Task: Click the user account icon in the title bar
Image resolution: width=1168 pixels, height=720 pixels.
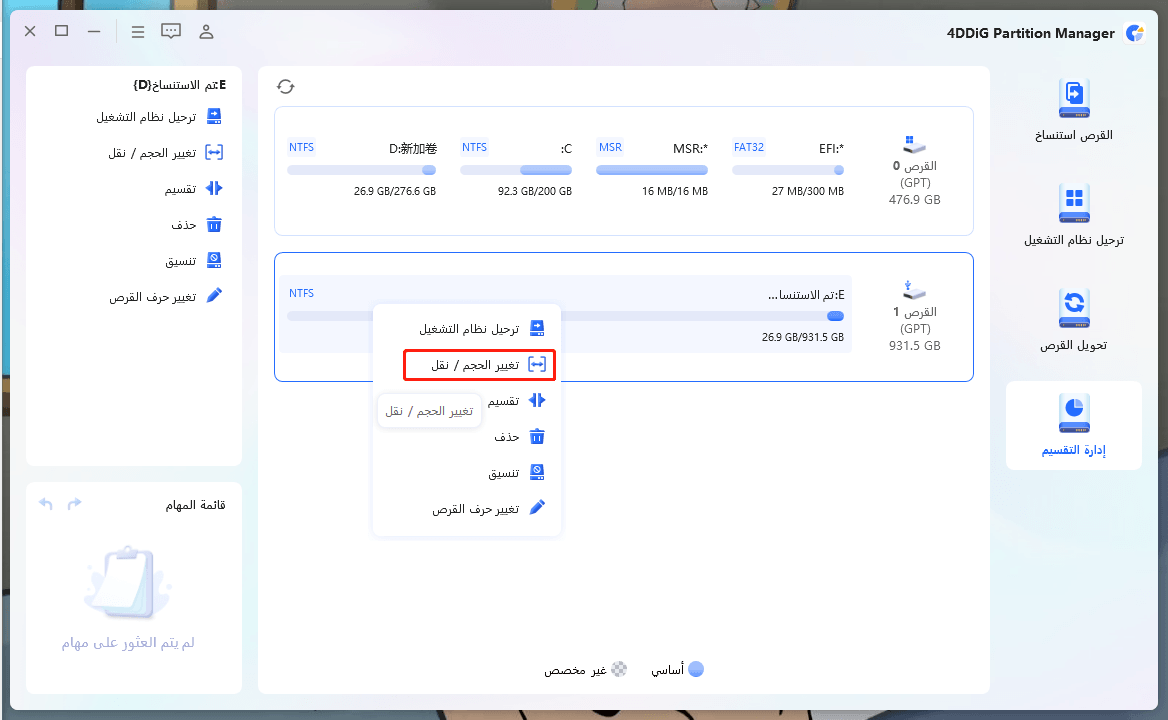Action: pos(206,31)
